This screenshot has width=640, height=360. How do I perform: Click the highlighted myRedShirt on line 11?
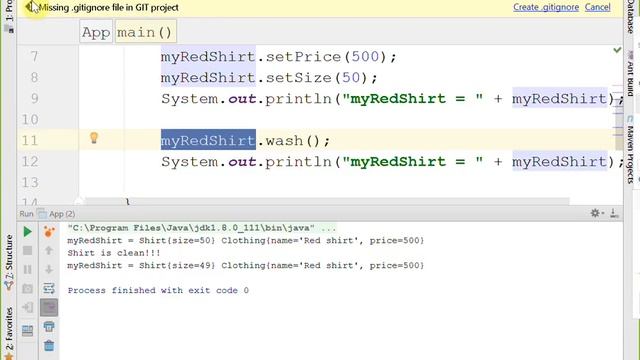tap(208, 140)
